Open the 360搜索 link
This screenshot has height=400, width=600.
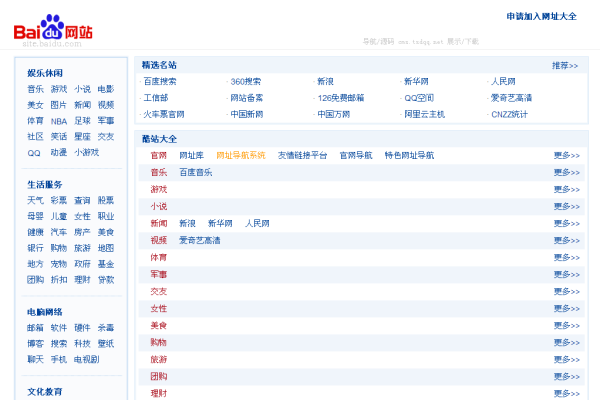coord(246,81)
